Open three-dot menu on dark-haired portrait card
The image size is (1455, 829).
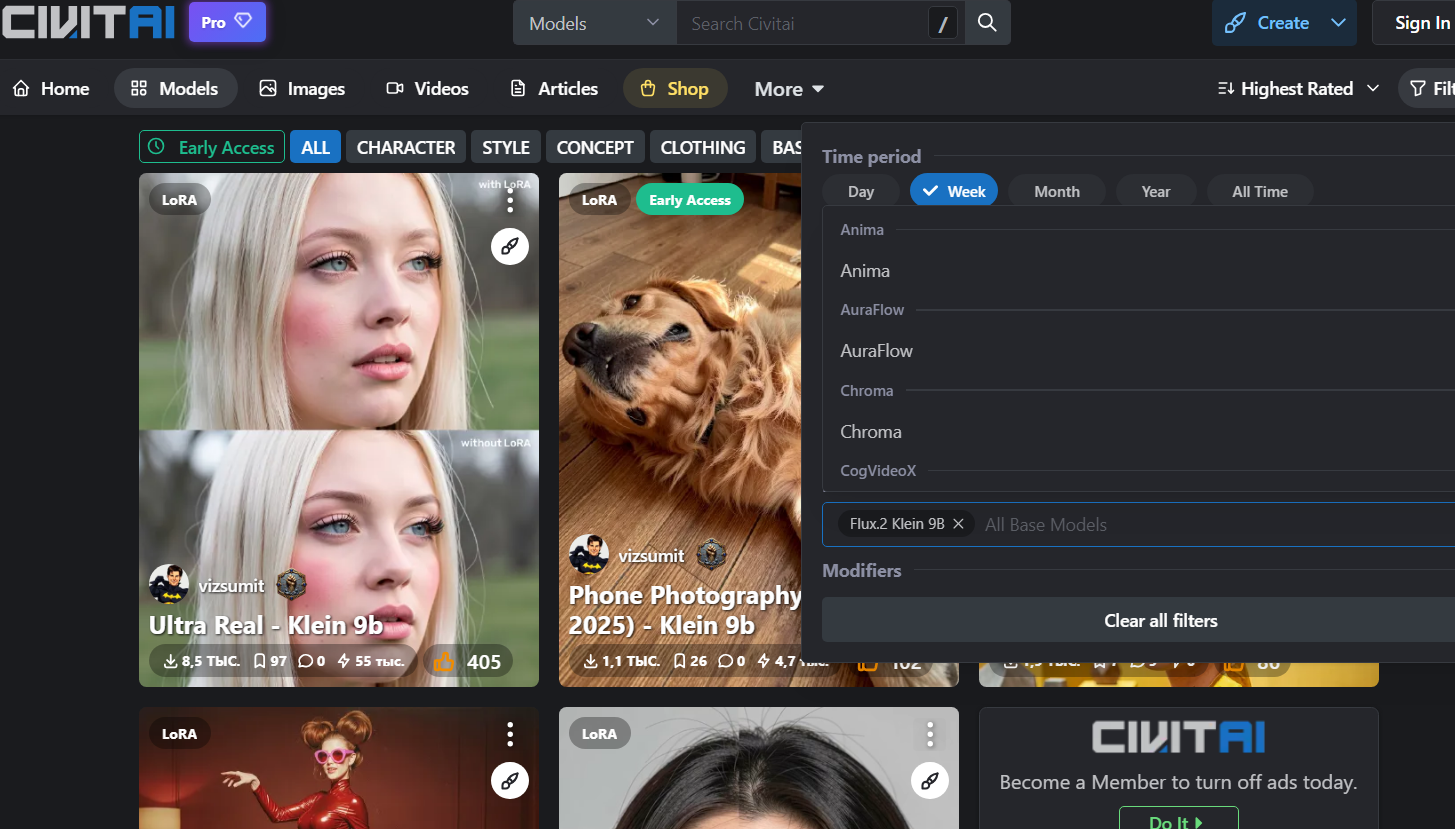(930, 735)
